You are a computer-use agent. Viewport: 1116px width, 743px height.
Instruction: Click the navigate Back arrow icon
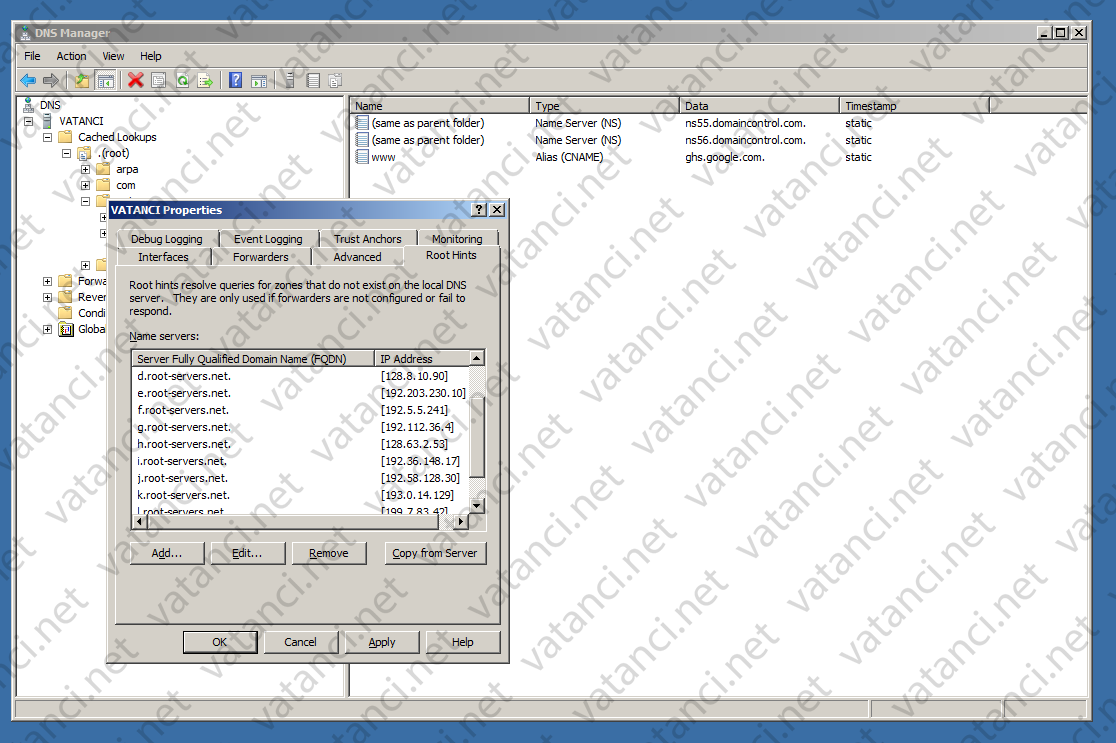tap(28, 80)
